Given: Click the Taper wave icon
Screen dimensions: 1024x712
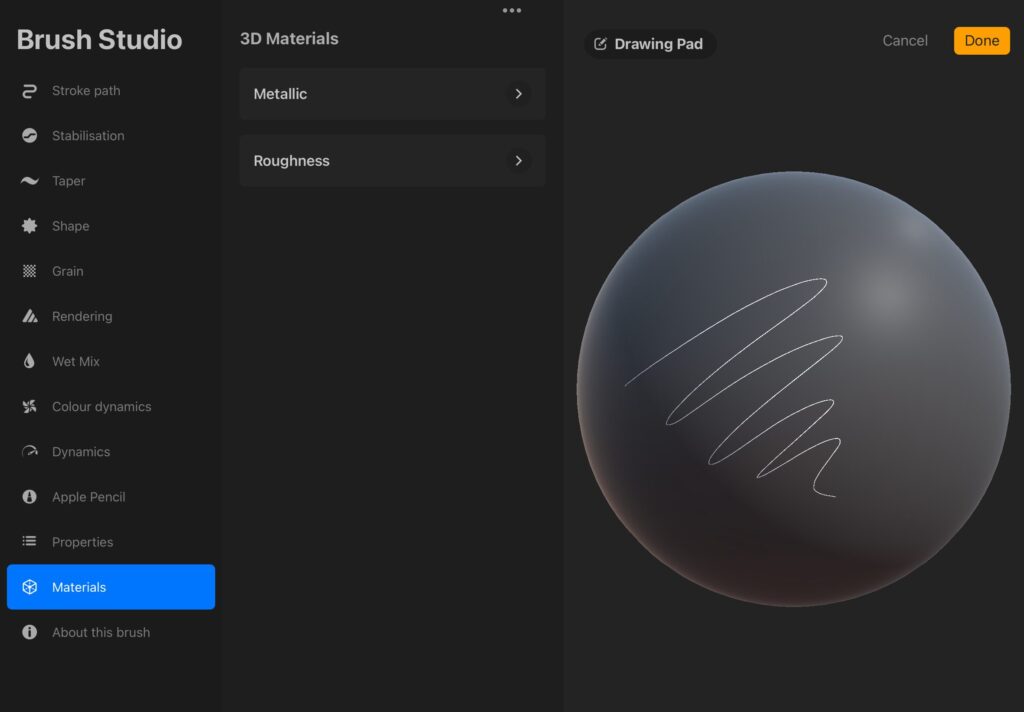Looking at the screenshot, I should [29, 181].
